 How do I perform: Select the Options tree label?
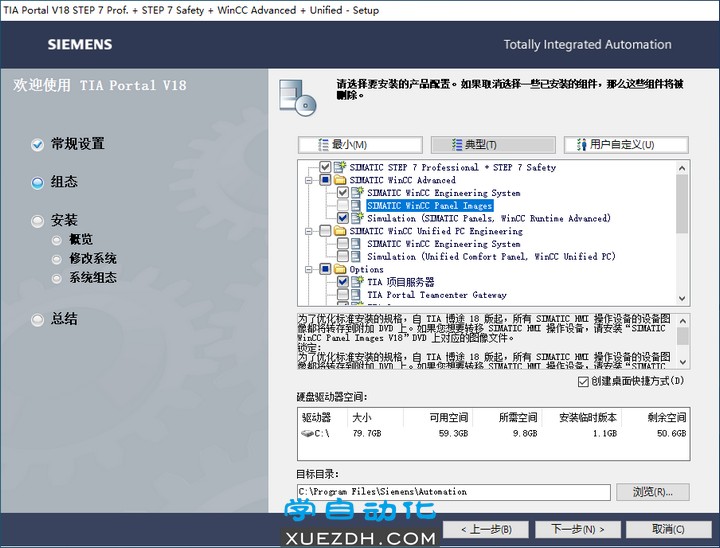tap(366, 269)
